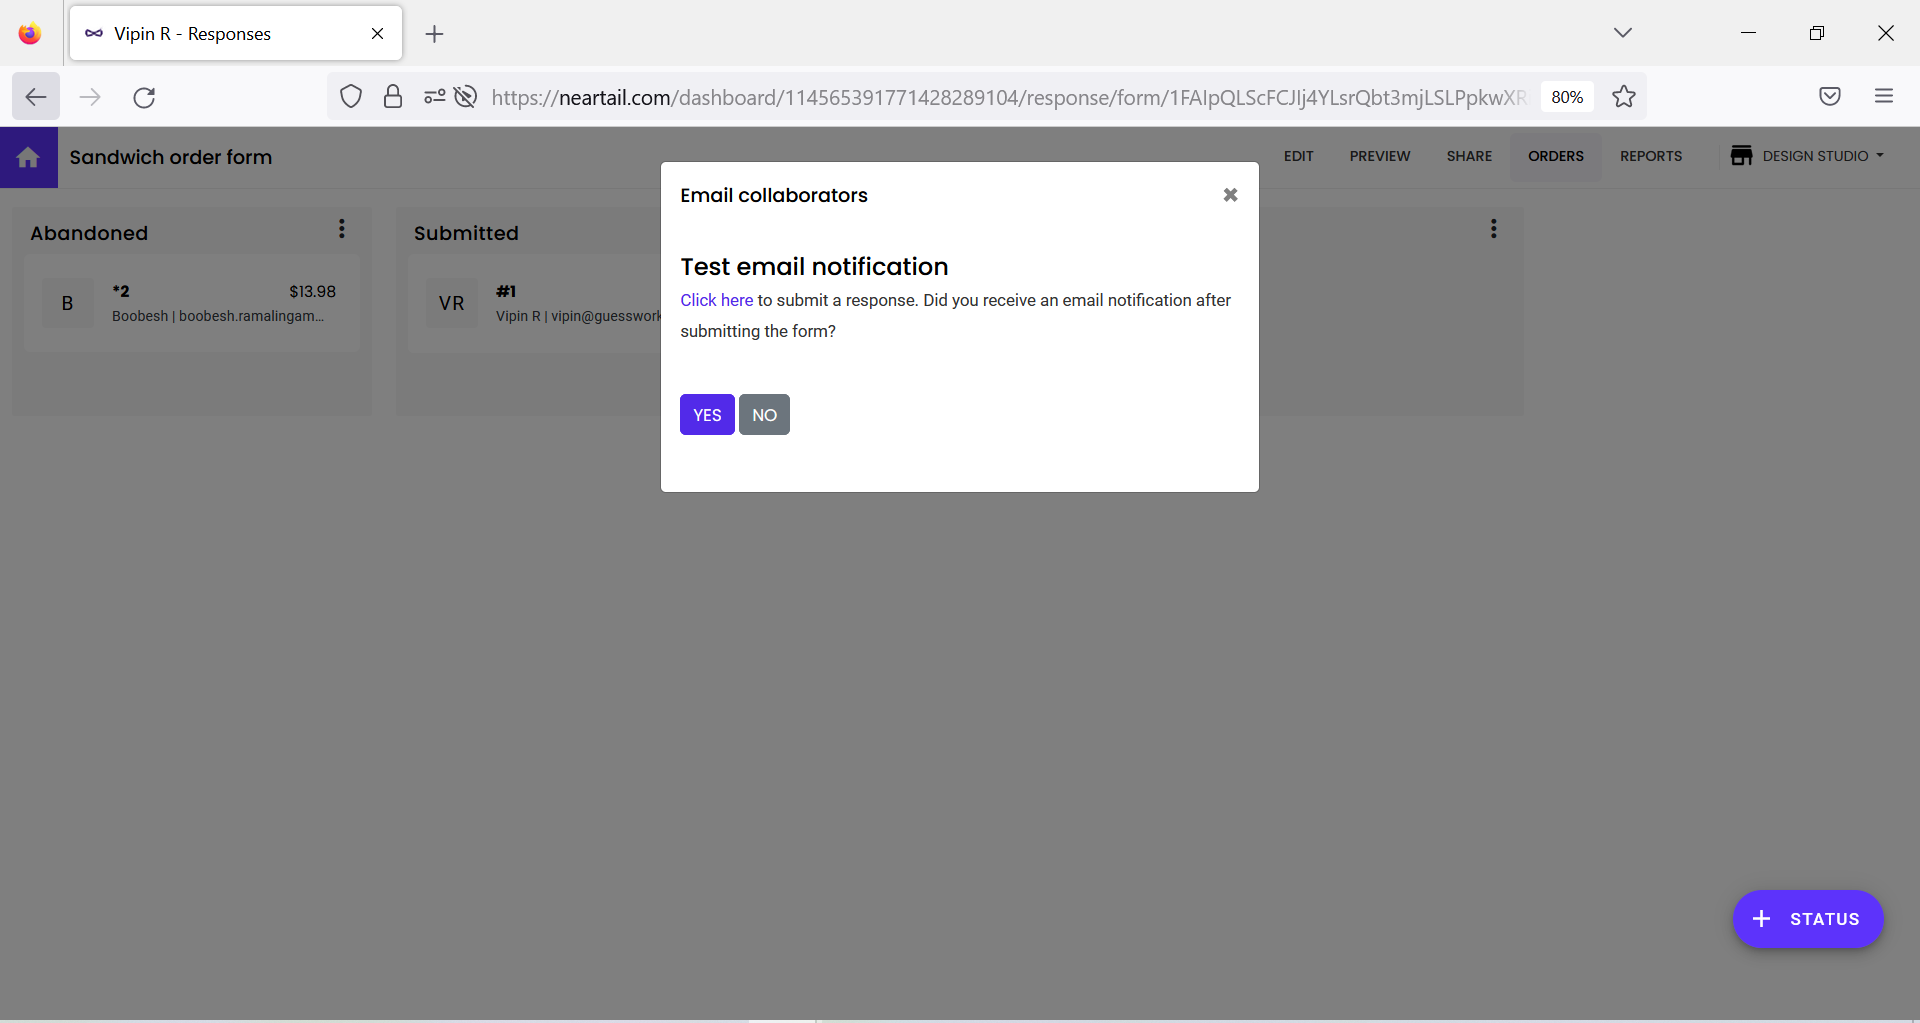This screenshot has height=1023, width=1920.
Task: Click the 80% zoom indicator
Action: pos(1567,97)
